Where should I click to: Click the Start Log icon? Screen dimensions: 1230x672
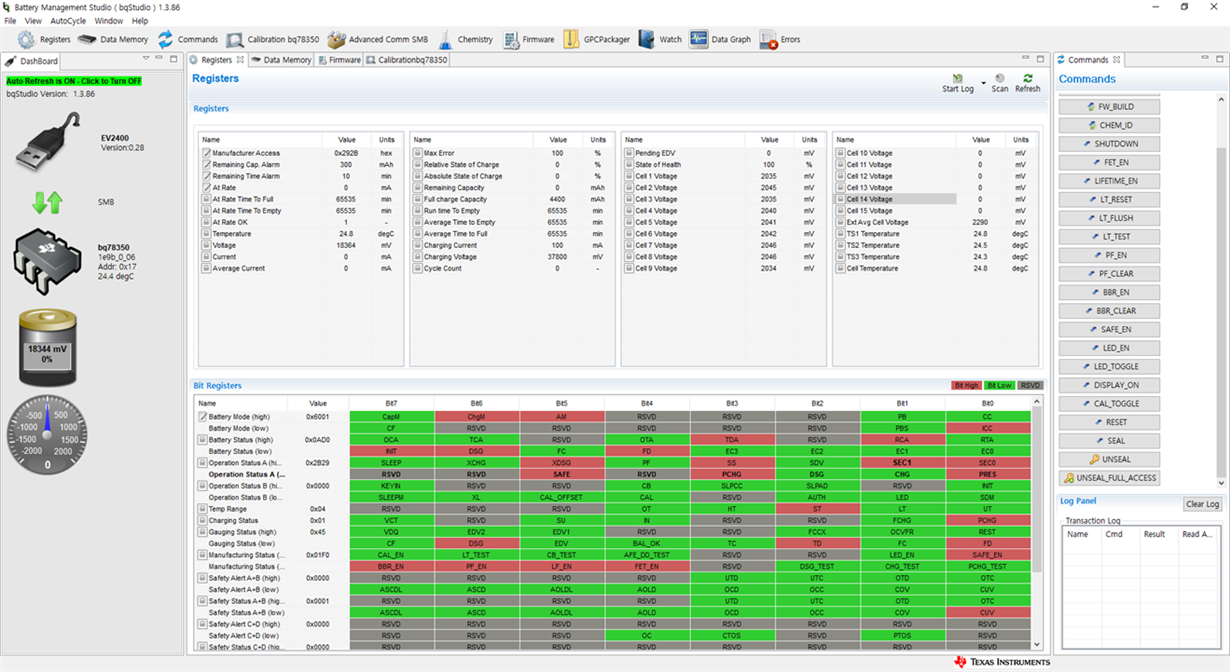click(958, 78)
